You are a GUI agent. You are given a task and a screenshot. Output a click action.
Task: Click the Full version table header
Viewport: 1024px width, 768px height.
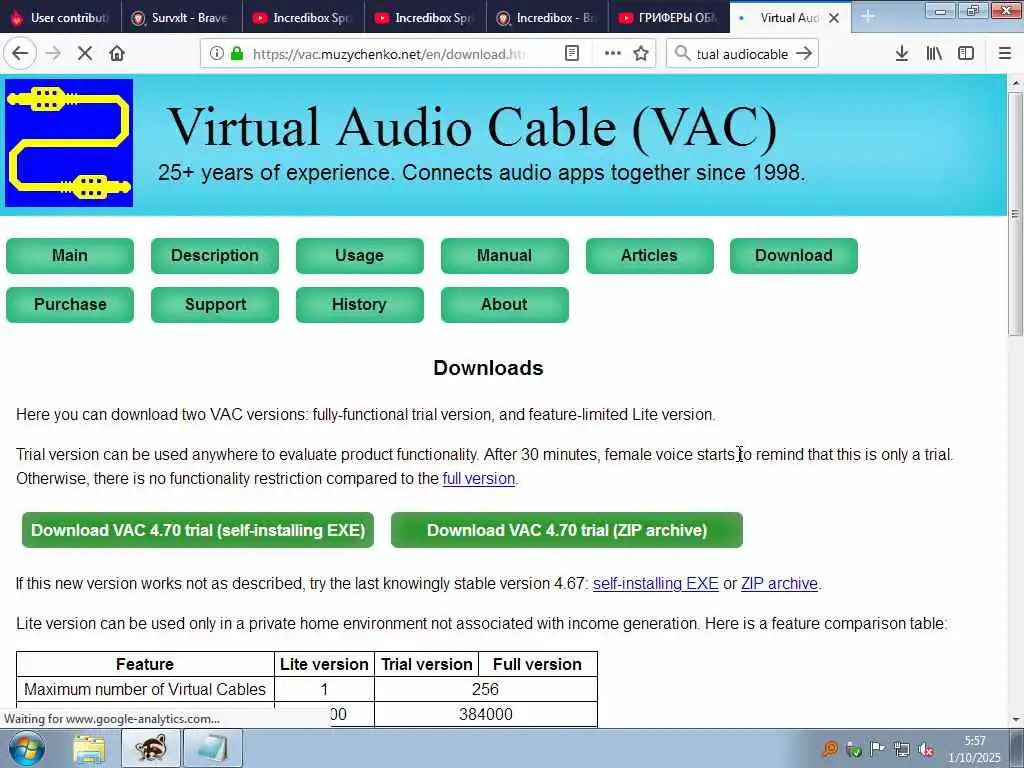[x=537, y=664]
